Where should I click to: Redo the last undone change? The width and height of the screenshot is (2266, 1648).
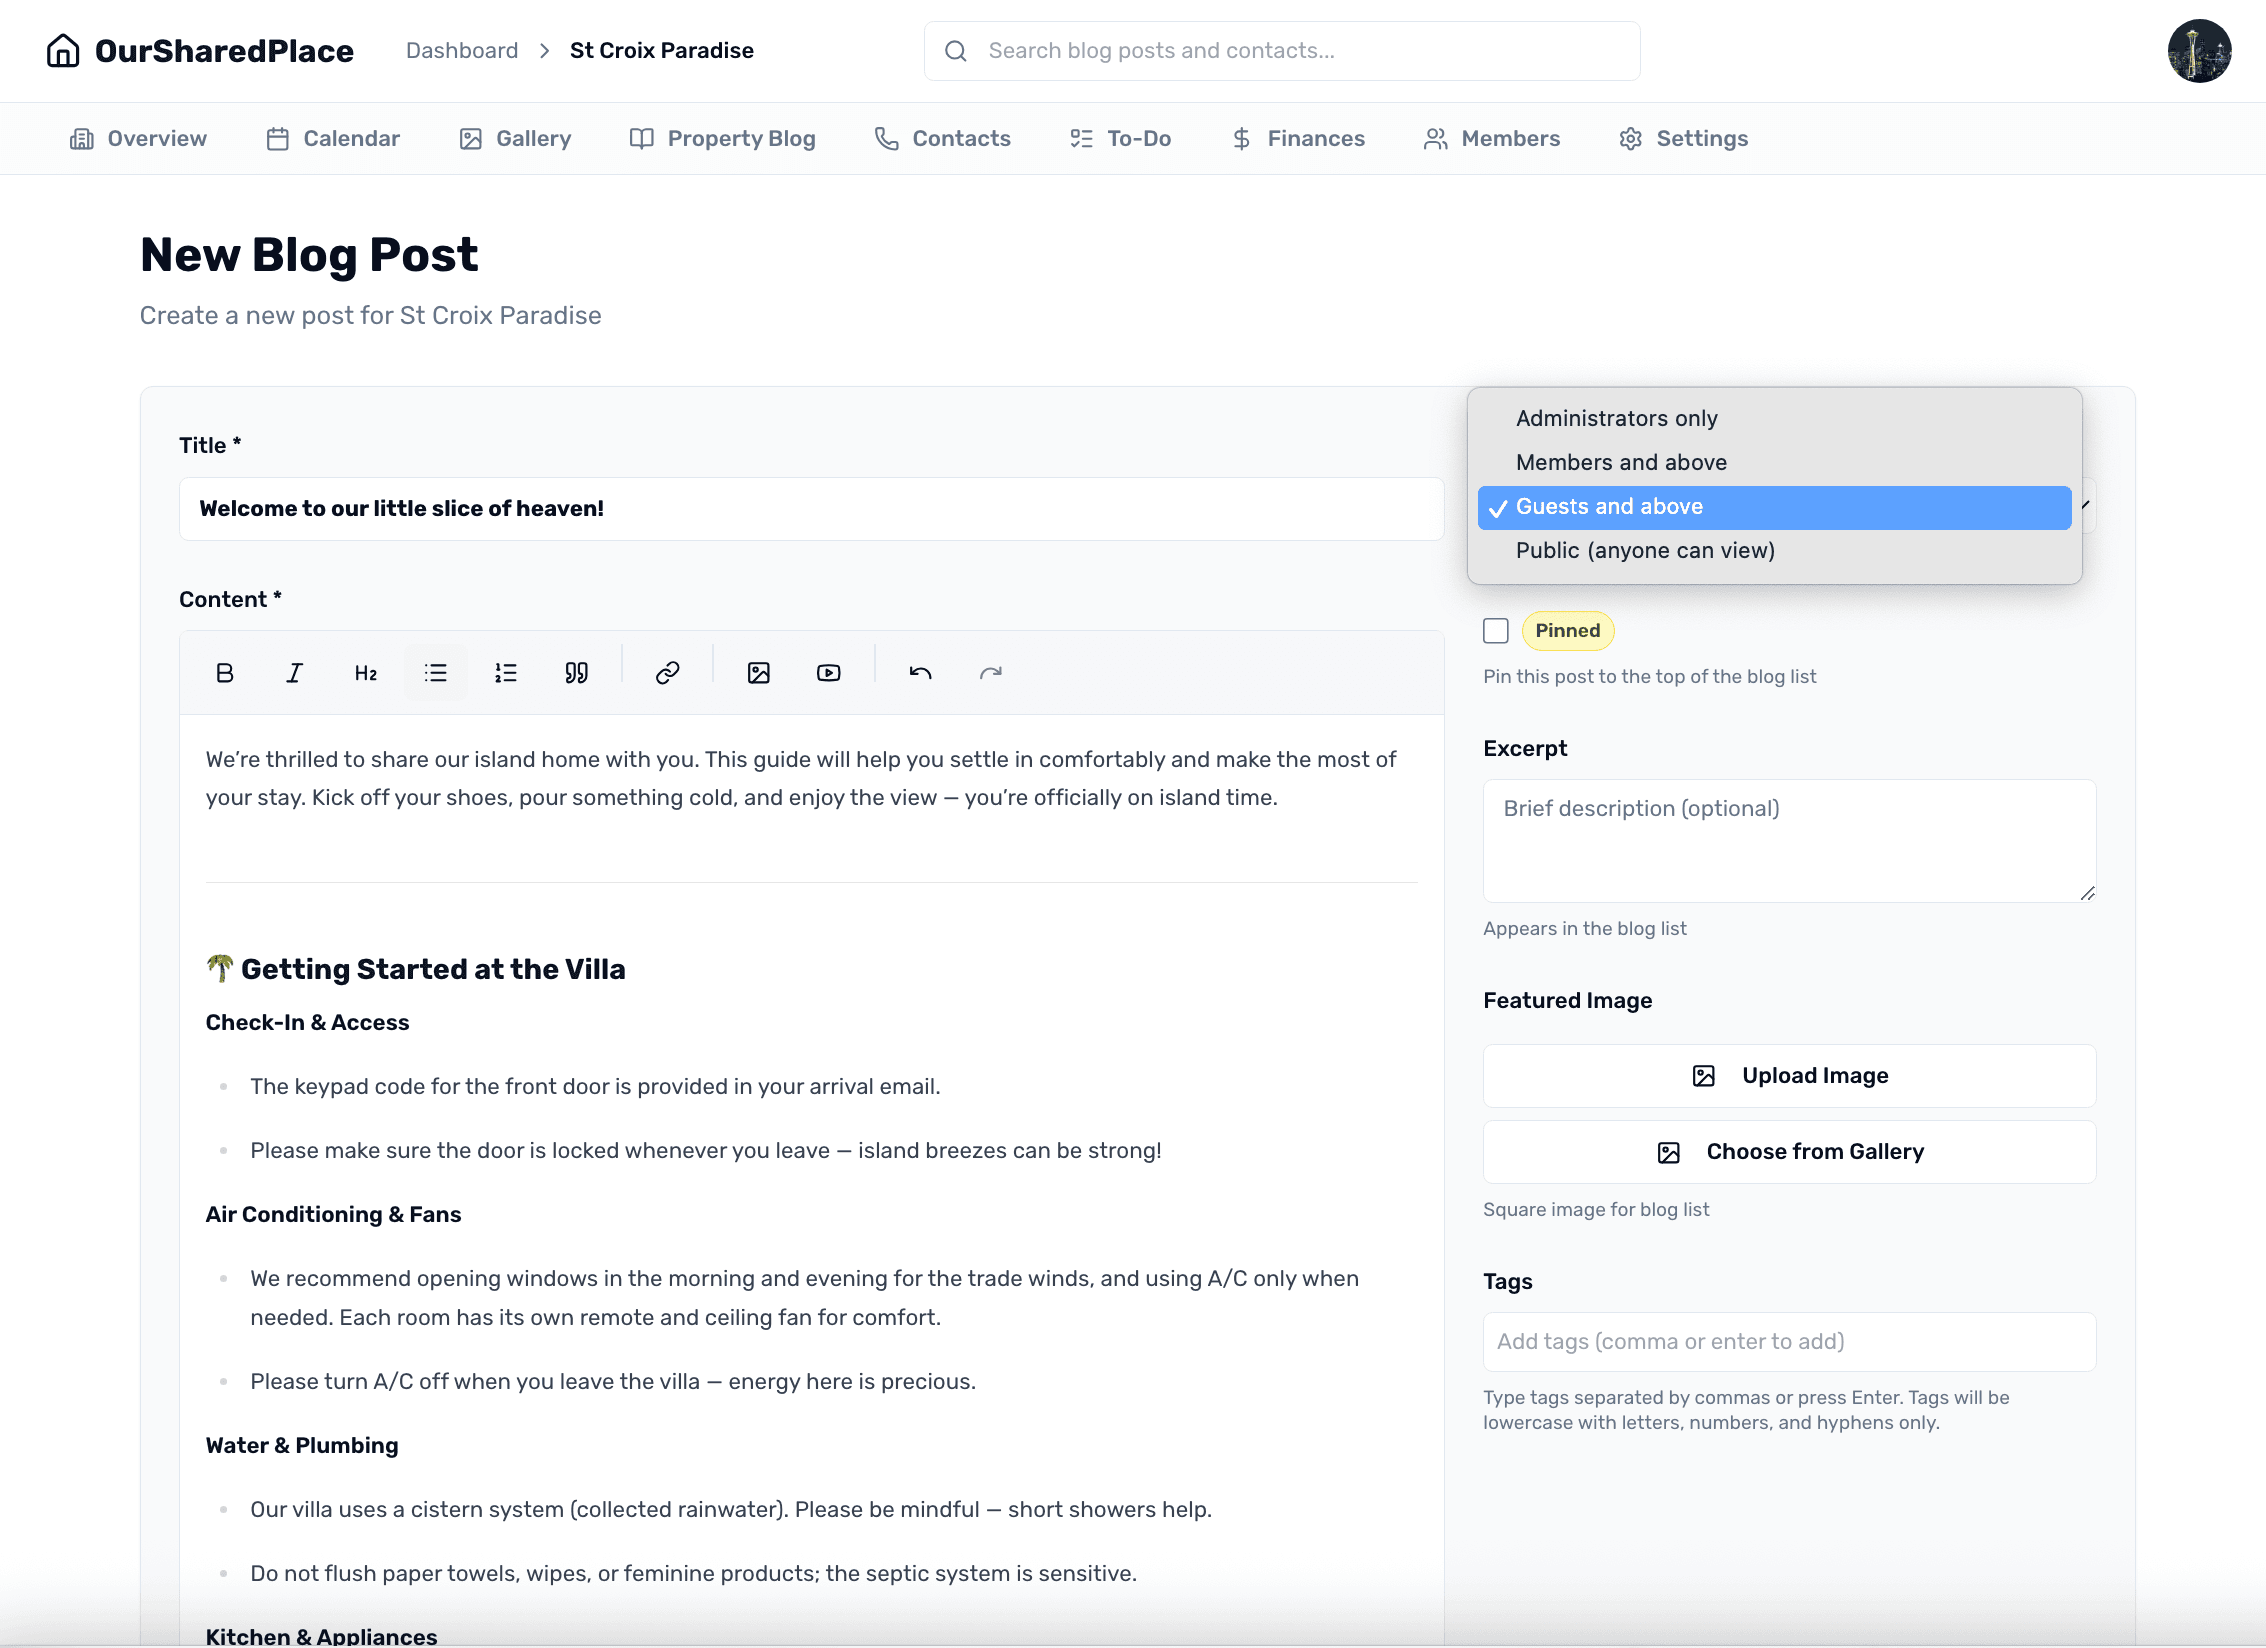991,672
